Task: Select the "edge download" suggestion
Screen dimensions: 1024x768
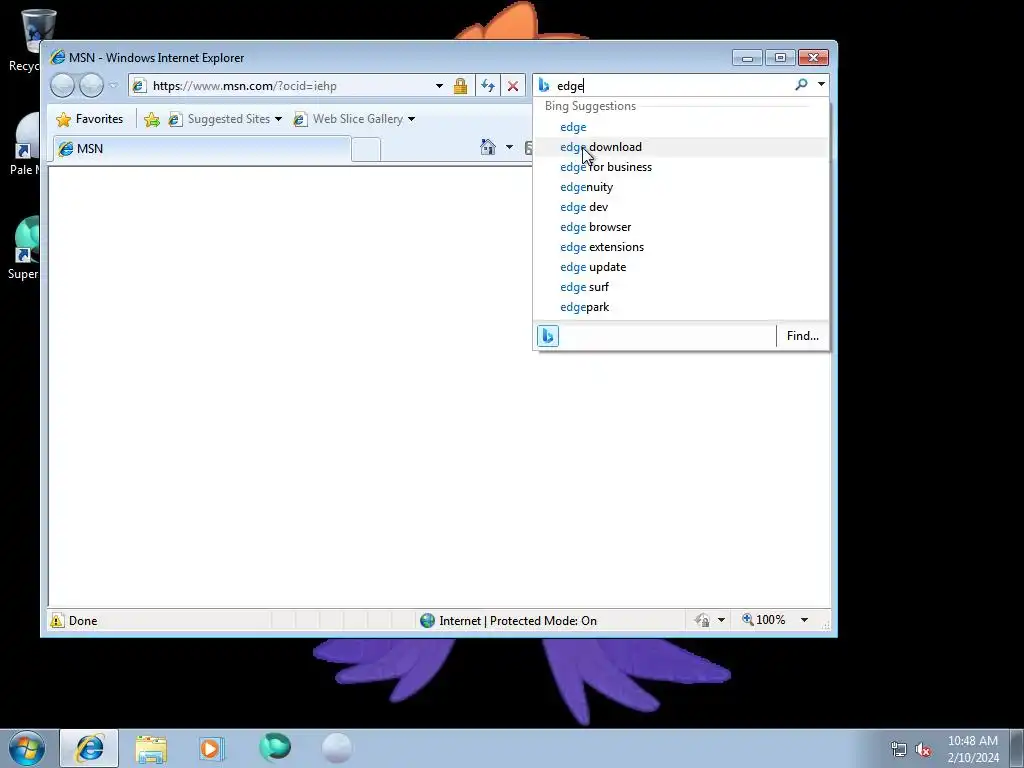Action: [x=681, y=147]
